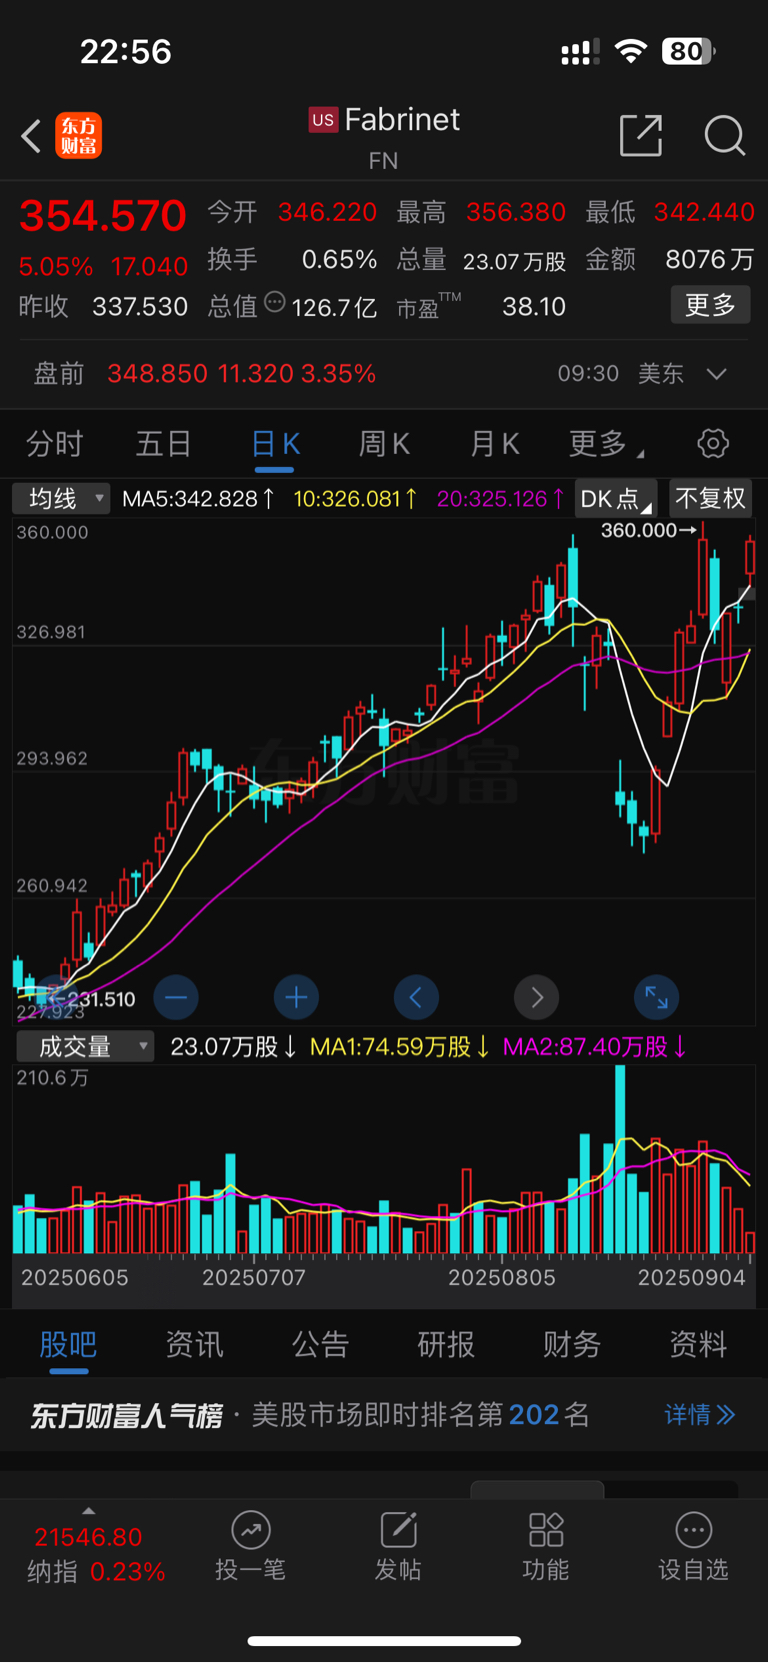The height and width of the screenshot is (1663, 768).
Task: Open the 功能 functions icon
Action: [x=546, y=1530]
